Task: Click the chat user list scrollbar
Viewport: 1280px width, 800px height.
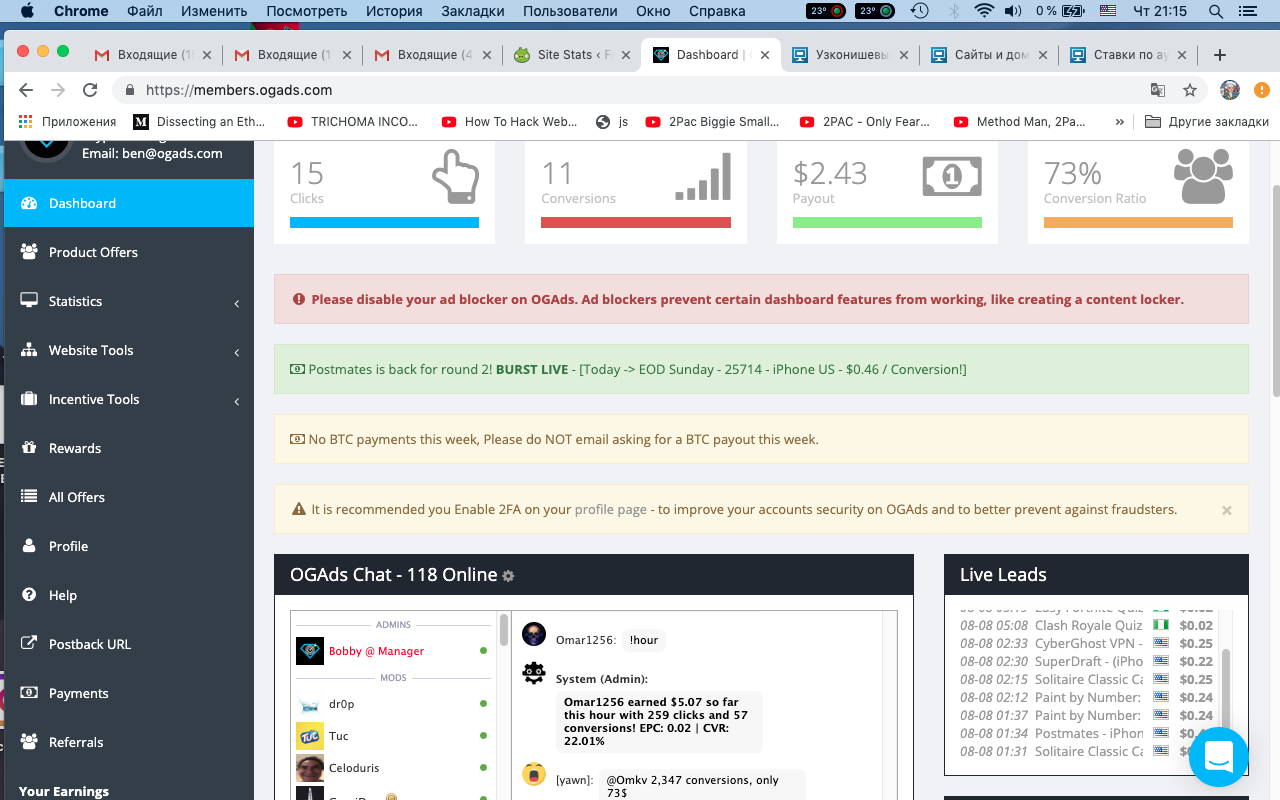Action: [x=503, y=630]
